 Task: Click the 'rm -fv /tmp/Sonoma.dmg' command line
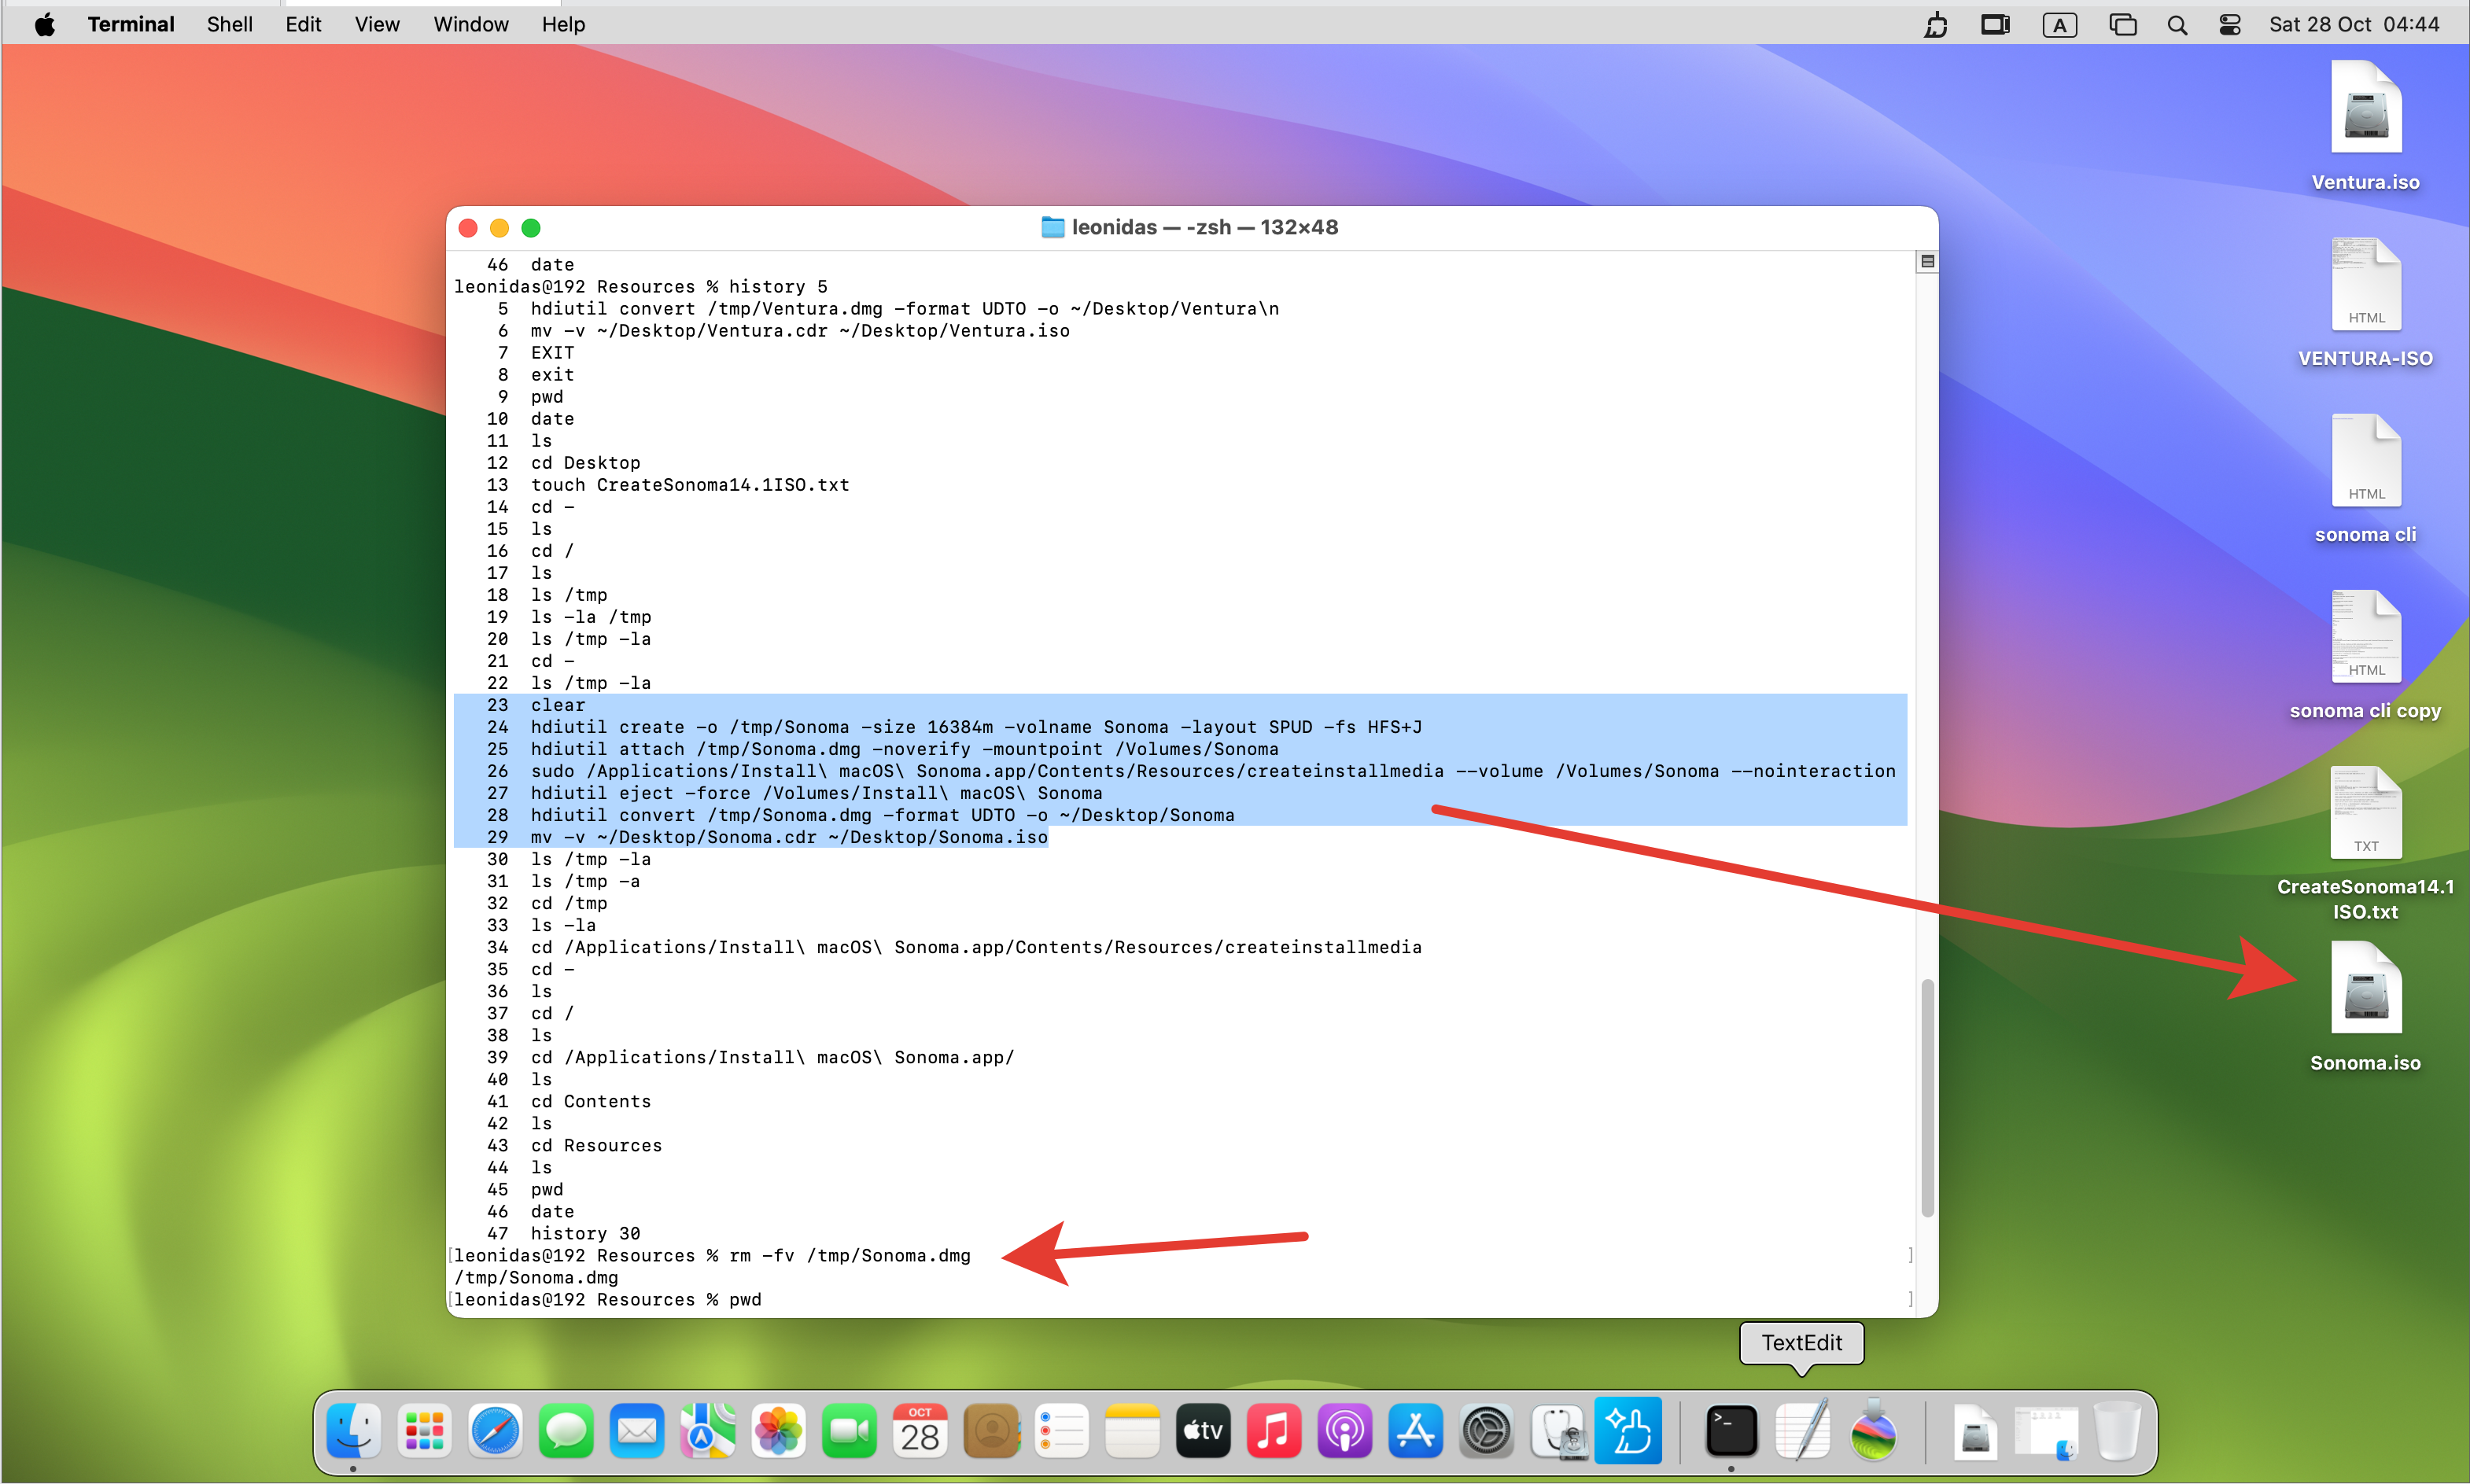point(849,1256)
